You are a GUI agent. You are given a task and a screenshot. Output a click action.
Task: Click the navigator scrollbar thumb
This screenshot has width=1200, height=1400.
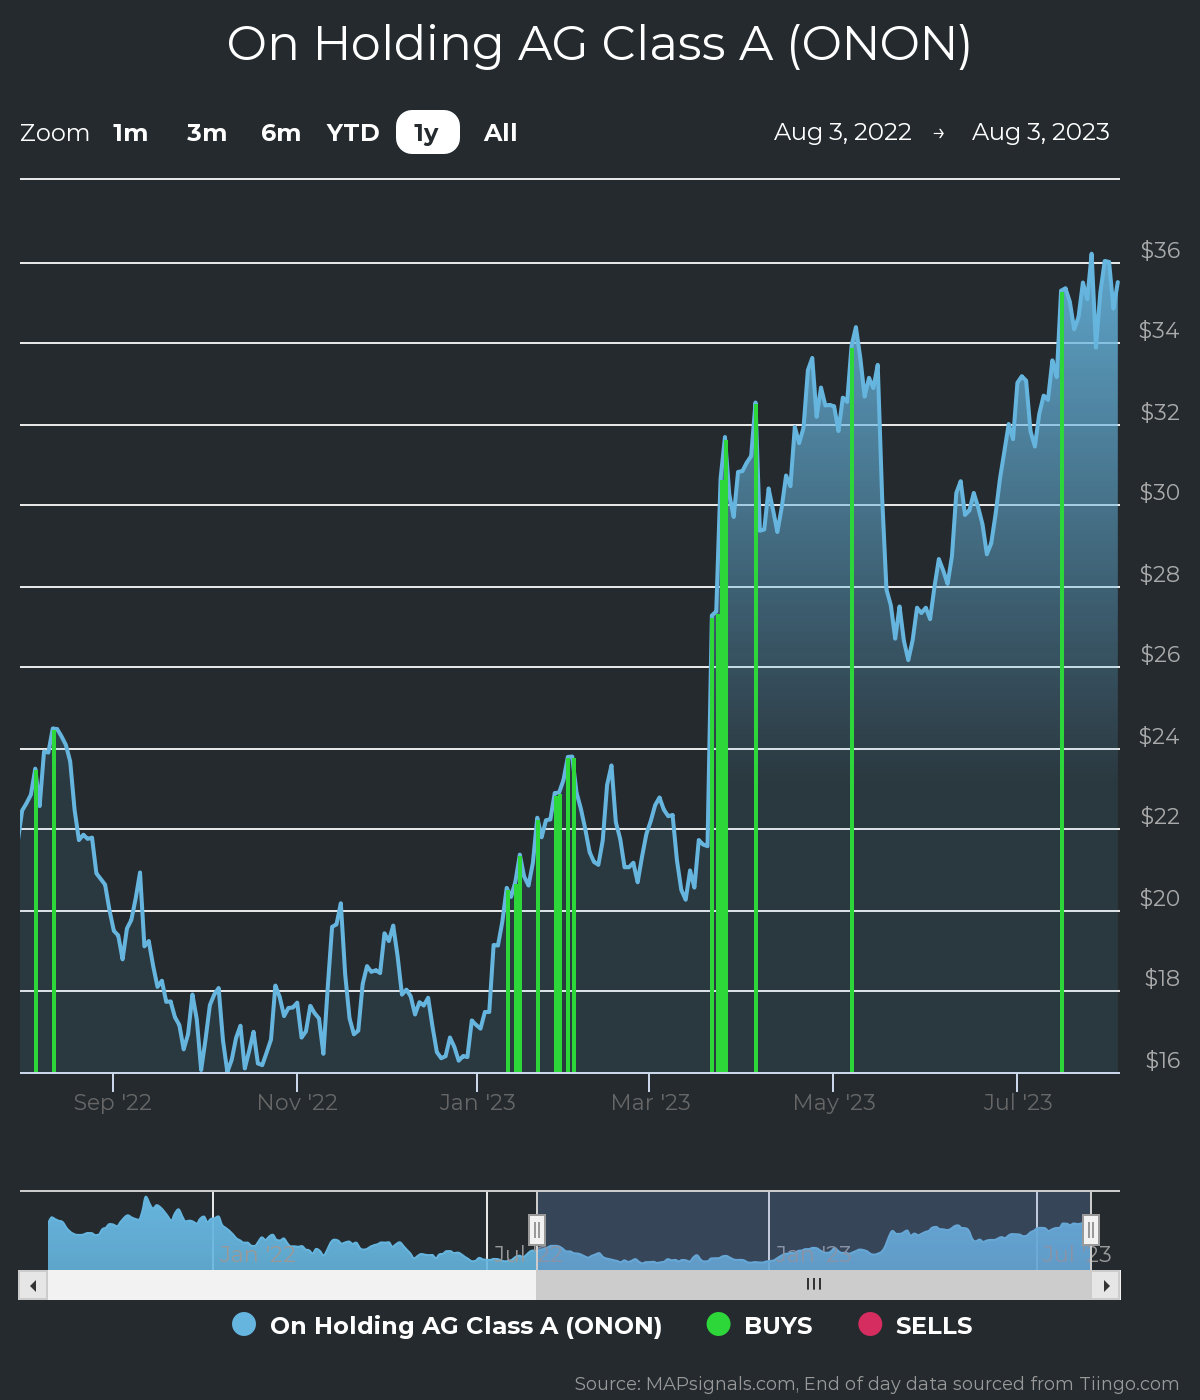(x=814, y=1285)
